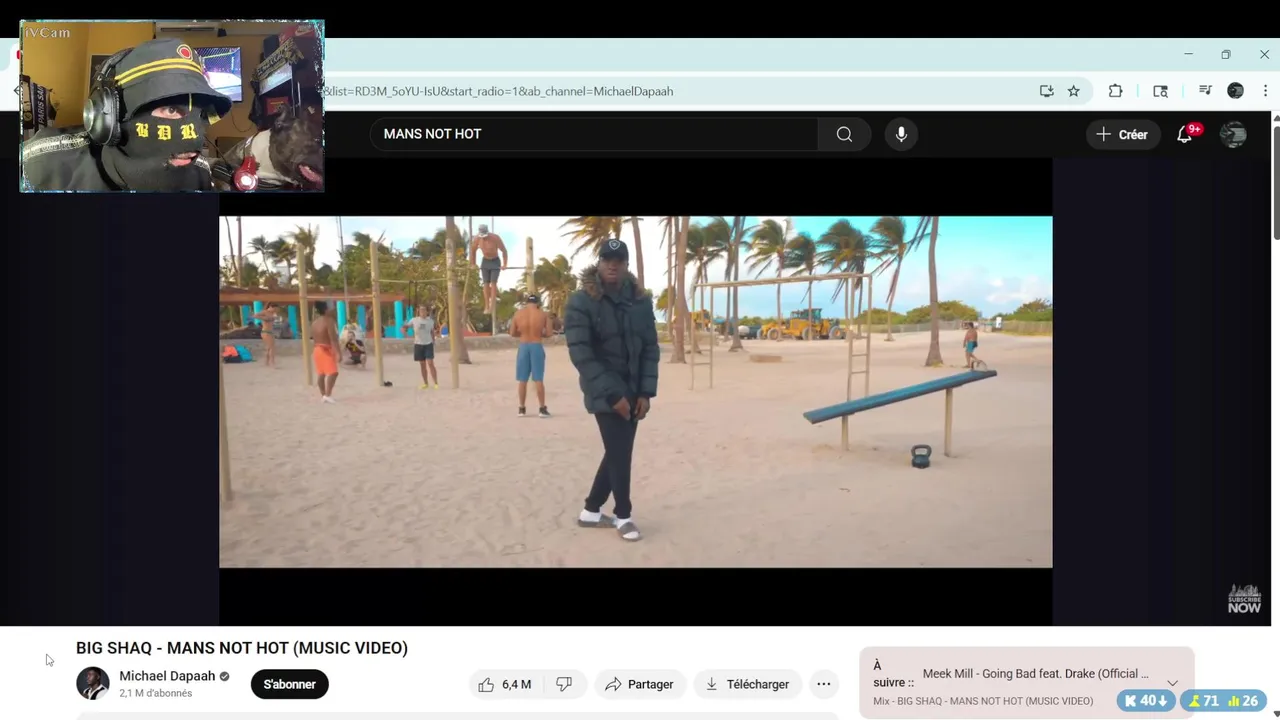Click the search magnifier button

pos(844,134)
